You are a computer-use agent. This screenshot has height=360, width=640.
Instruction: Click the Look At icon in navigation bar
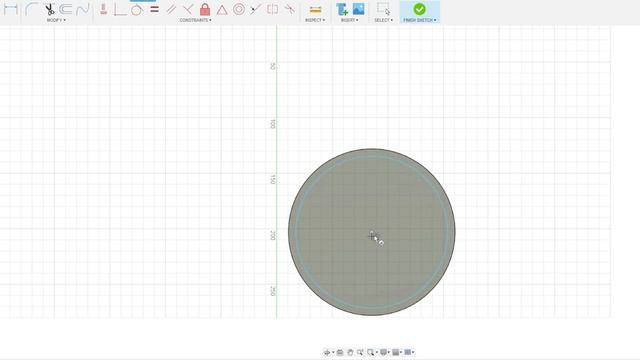(x=340, y=352)
